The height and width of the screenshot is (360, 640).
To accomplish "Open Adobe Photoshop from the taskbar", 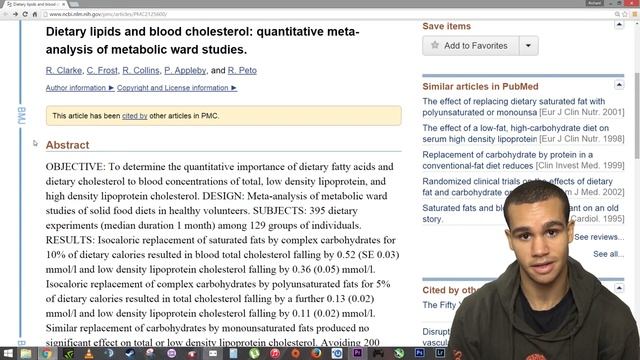I will [x=420, y=353].
